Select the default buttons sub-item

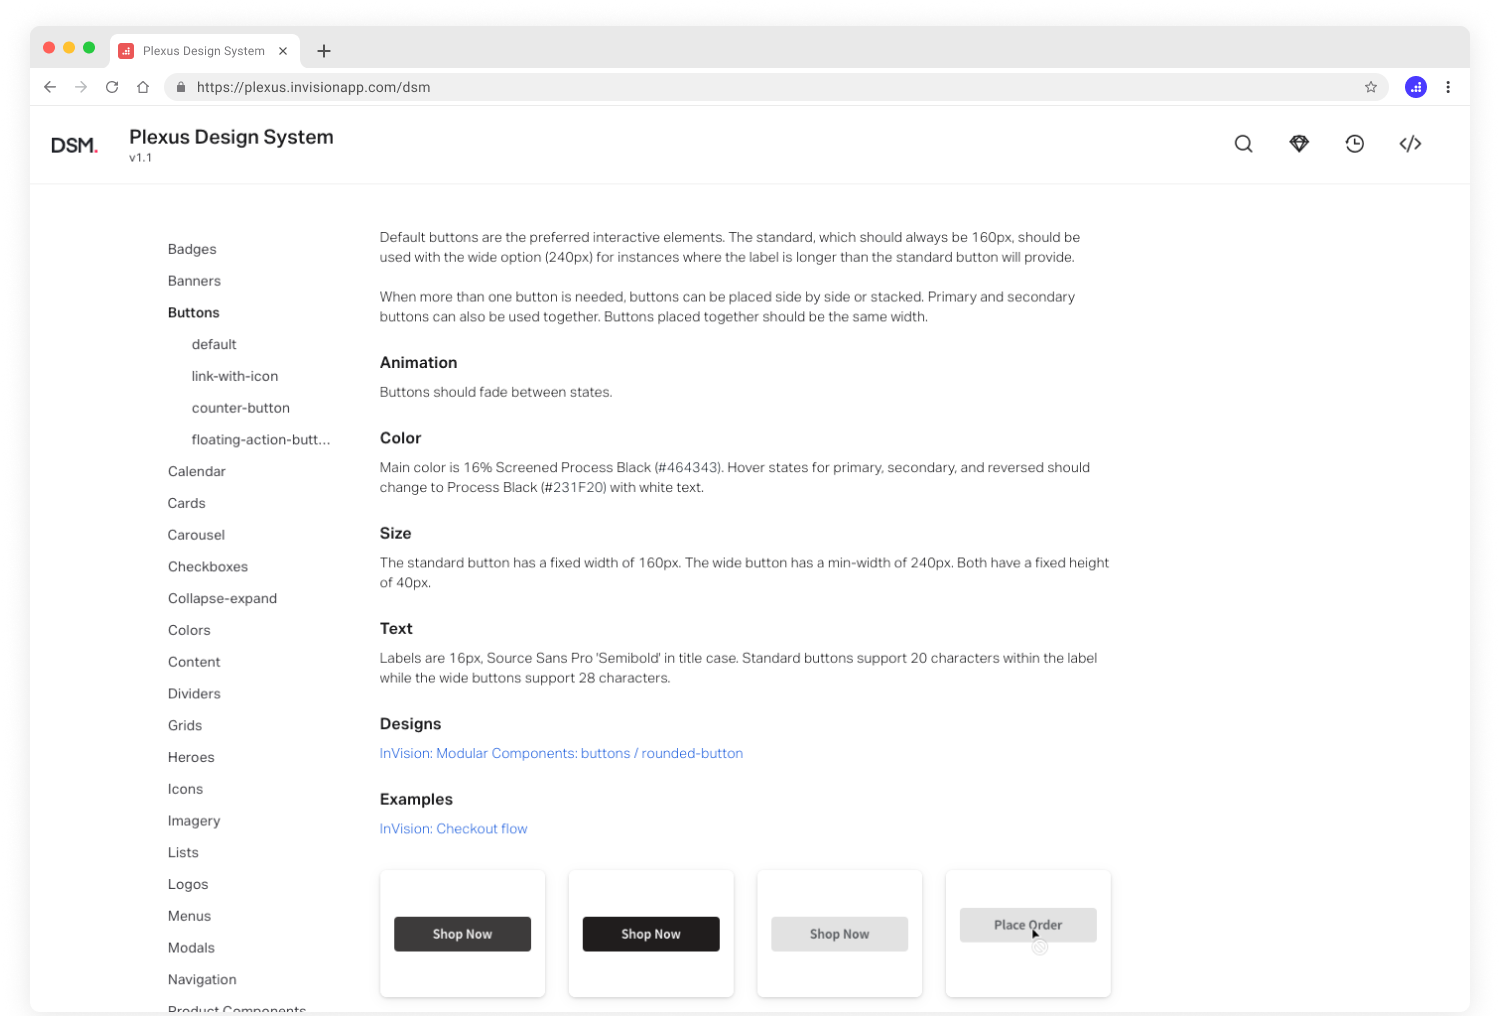[x=214, y=344]
